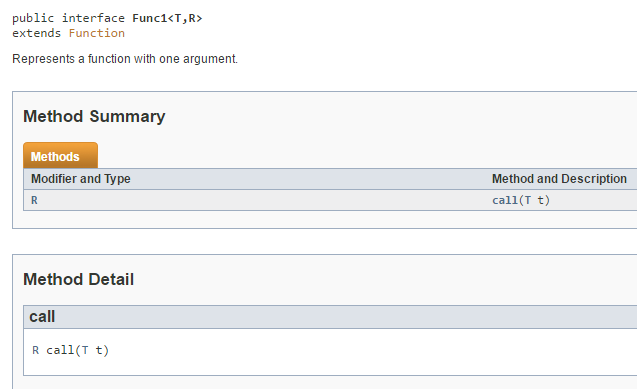Select the Methods tab

pos(61,156)
